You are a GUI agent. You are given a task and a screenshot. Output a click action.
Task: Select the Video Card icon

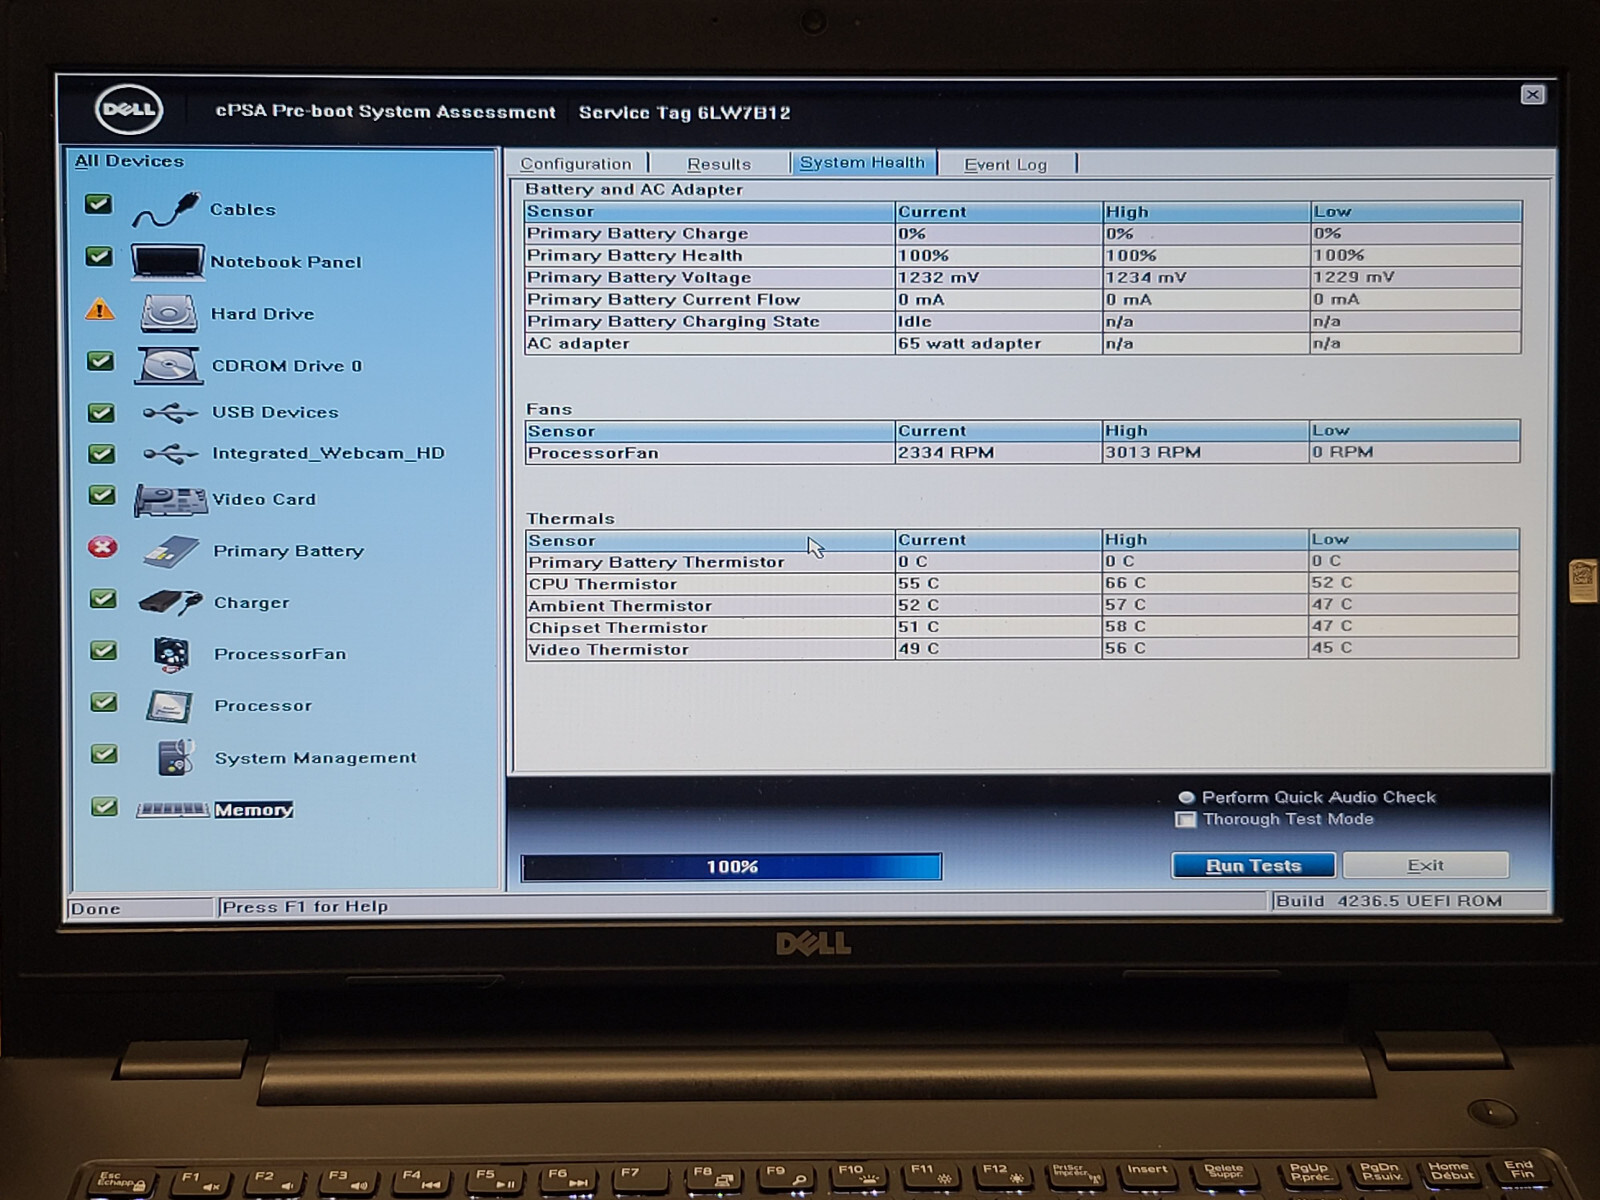tap(170, 499)
